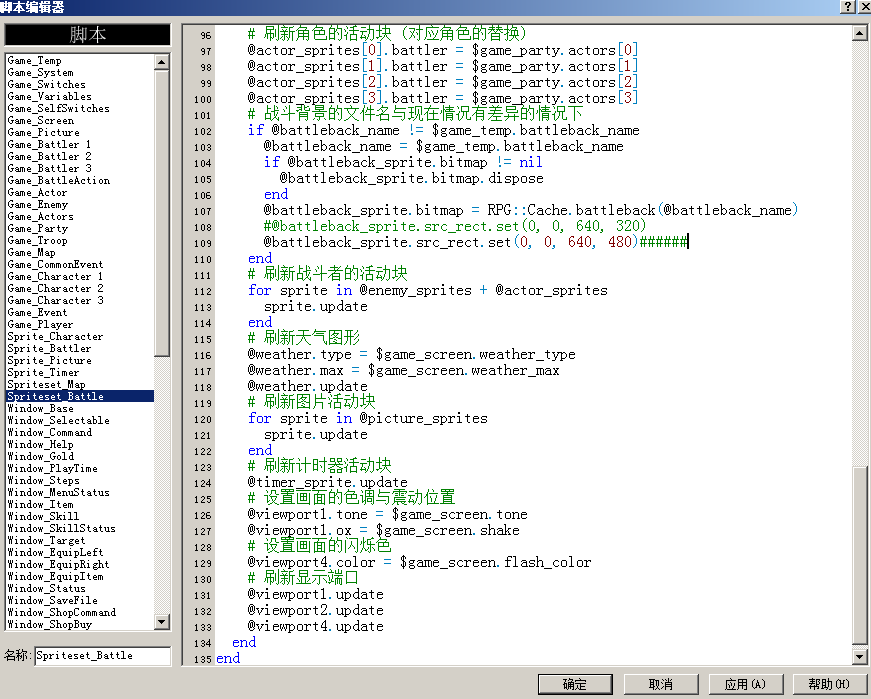Image resolution: width=871 pixels, height=699 pixels.
Task: Select the Game_Party script
Action: 38,228
